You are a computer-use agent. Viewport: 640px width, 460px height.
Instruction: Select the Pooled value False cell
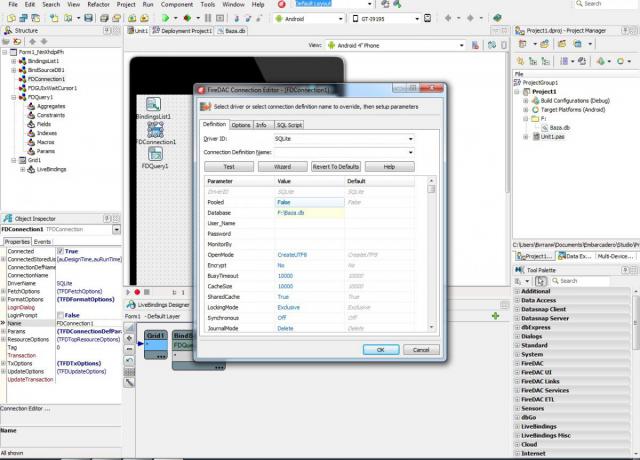pyautogui.click(x=310, y=202)
